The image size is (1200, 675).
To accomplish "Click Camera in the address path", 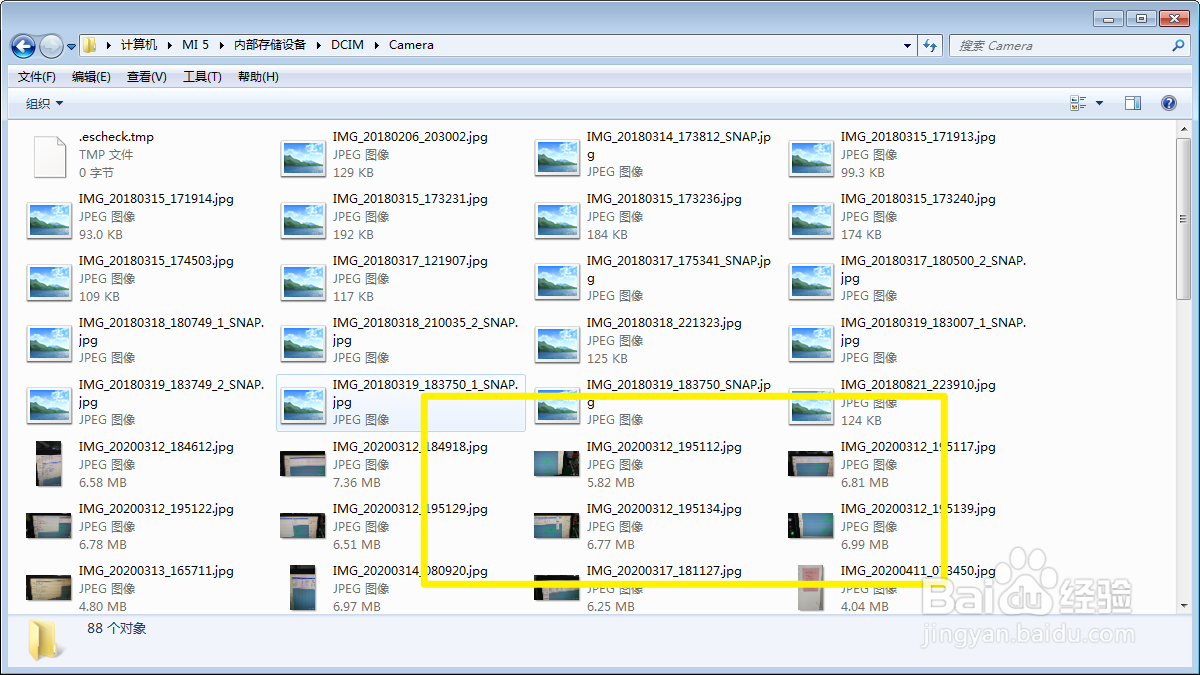I will point(411,45).
